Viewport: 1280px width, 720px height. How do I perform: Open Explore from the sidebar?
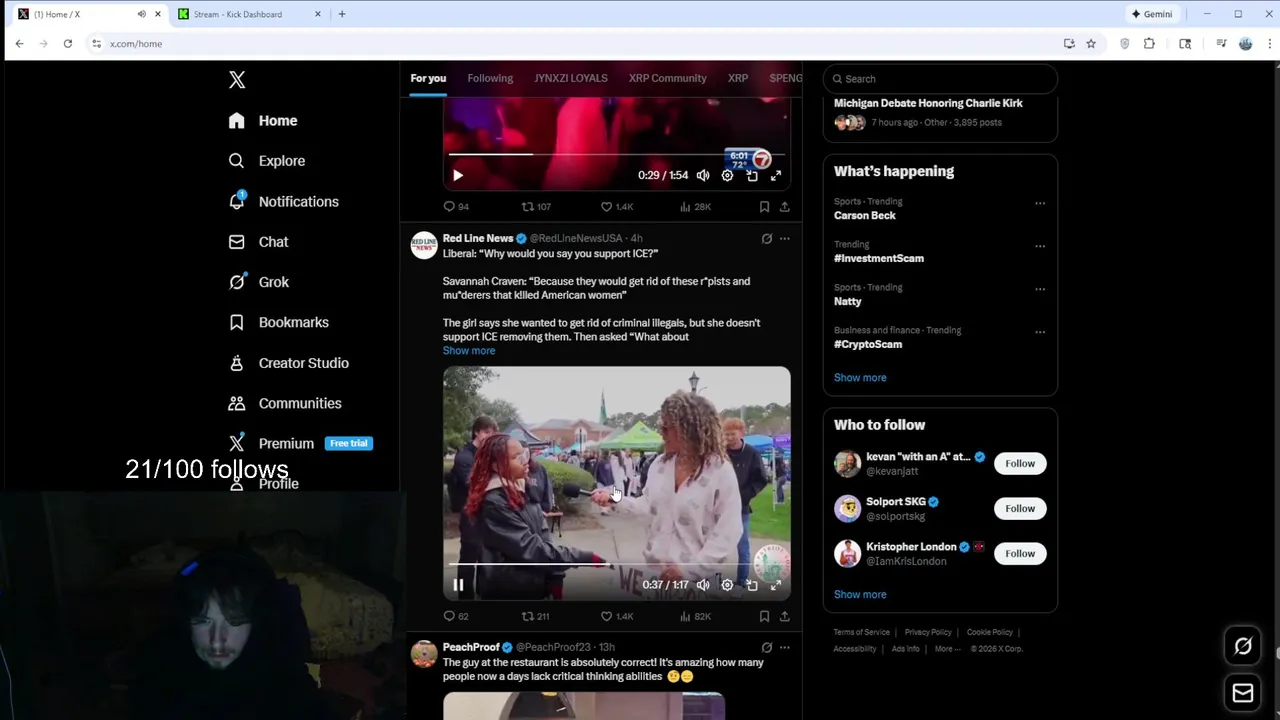(x=266, y=161)
